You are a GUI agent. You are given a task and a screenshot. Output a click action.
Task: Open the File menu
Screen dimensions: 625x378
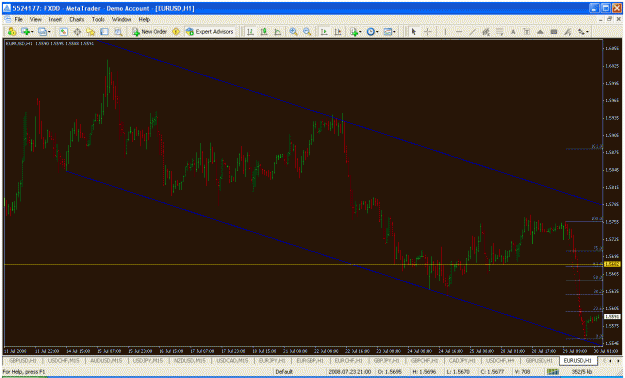click(19, 19)
